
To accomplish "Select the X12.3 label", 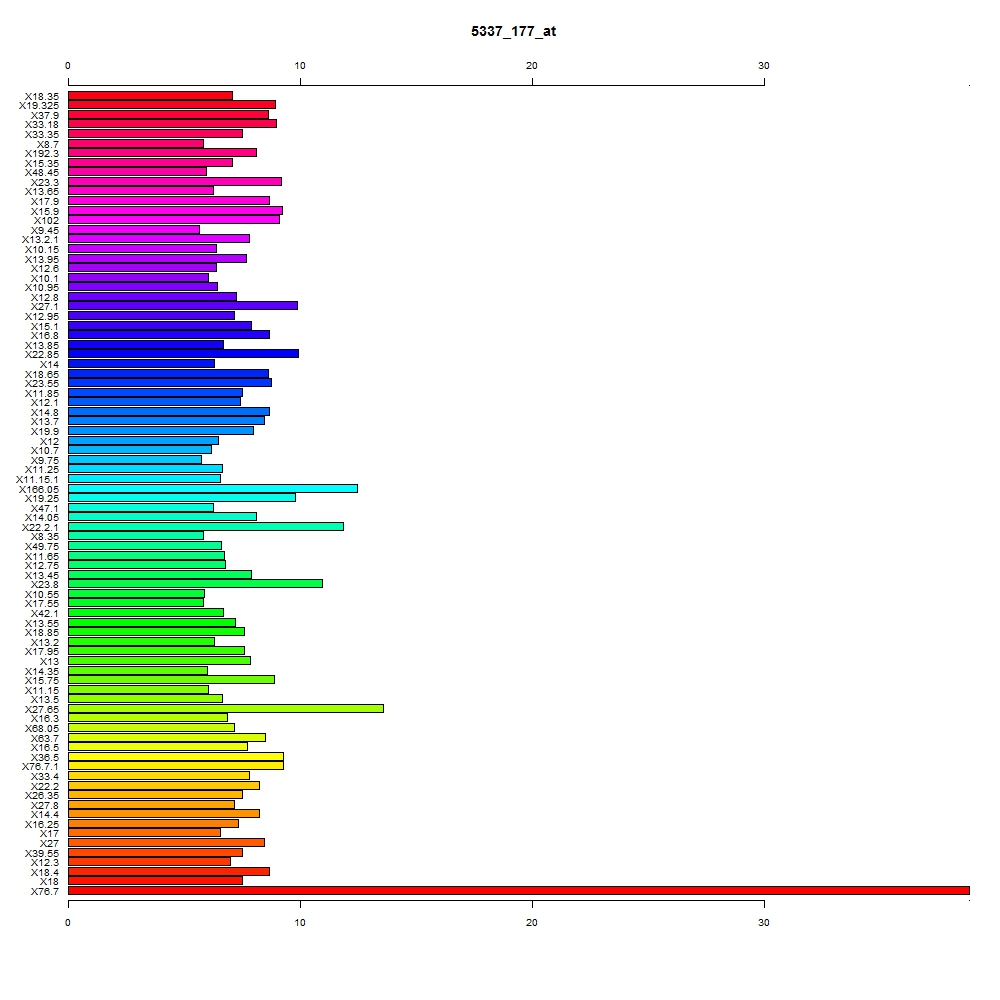I will pos(45,862).
